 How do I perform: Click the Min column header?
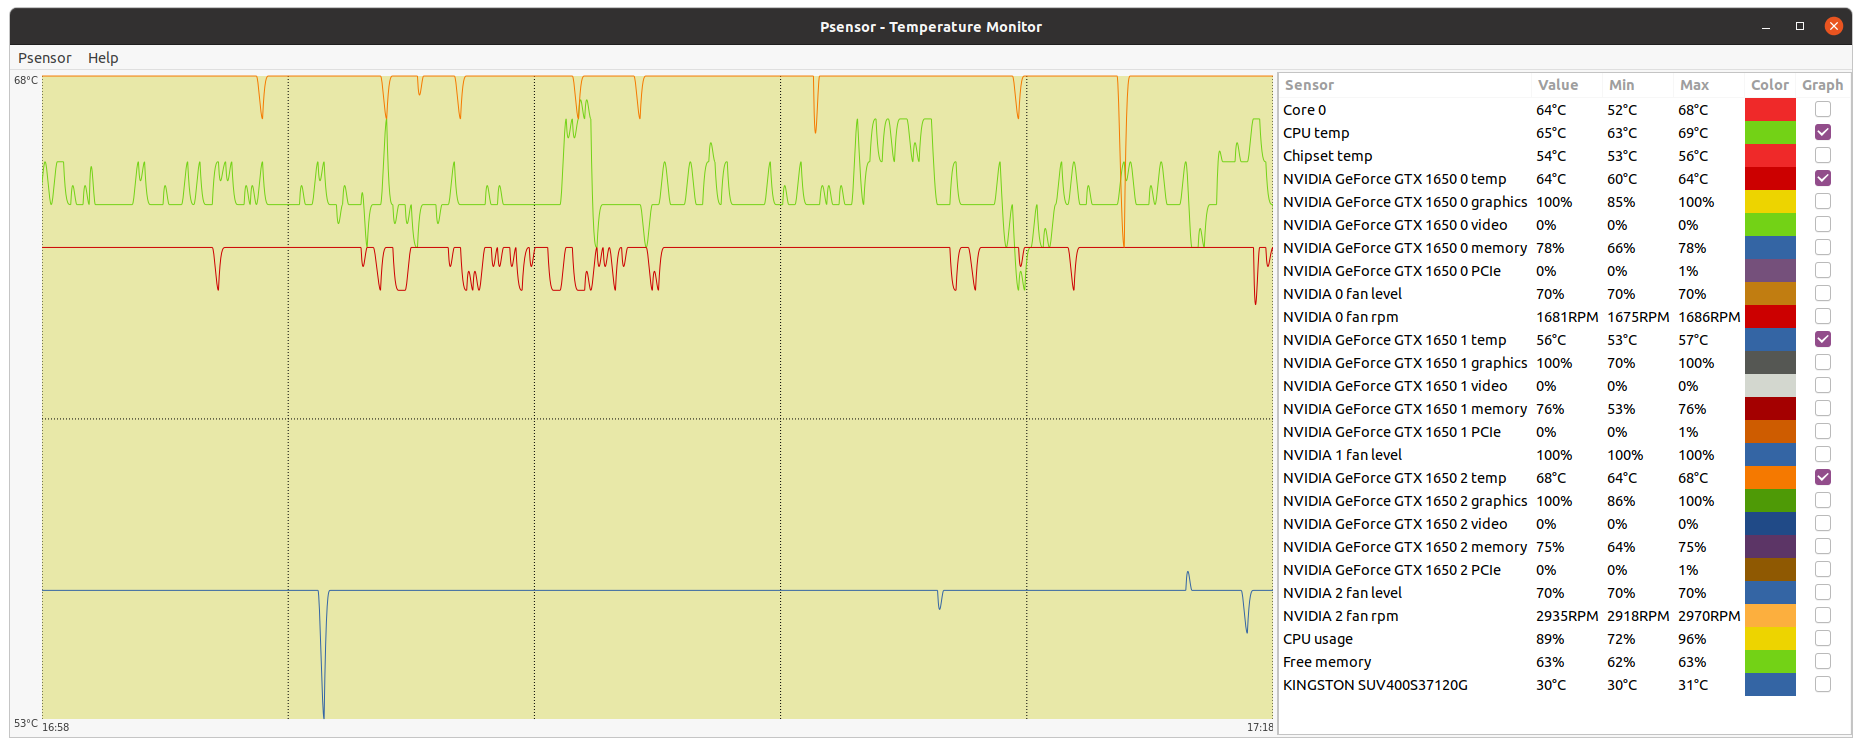tap(1621, 85)
